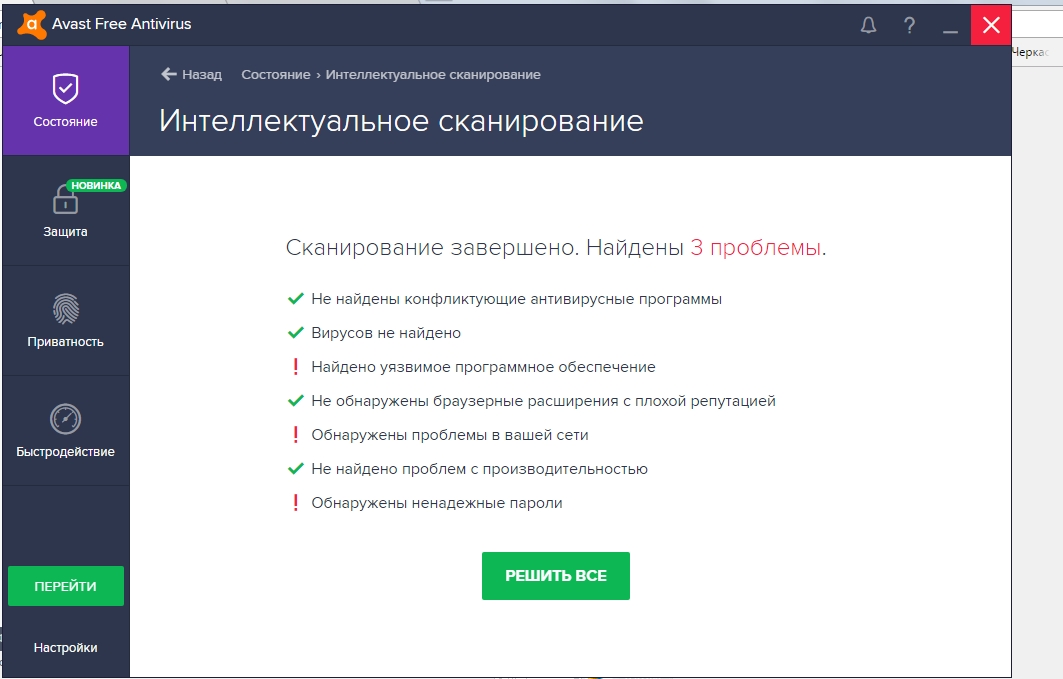Viewport: 1063px width, 679px height.
Task: Click the НОВИНКА badge on Защита
Action: pyautogui.click(x=96, y=185)
